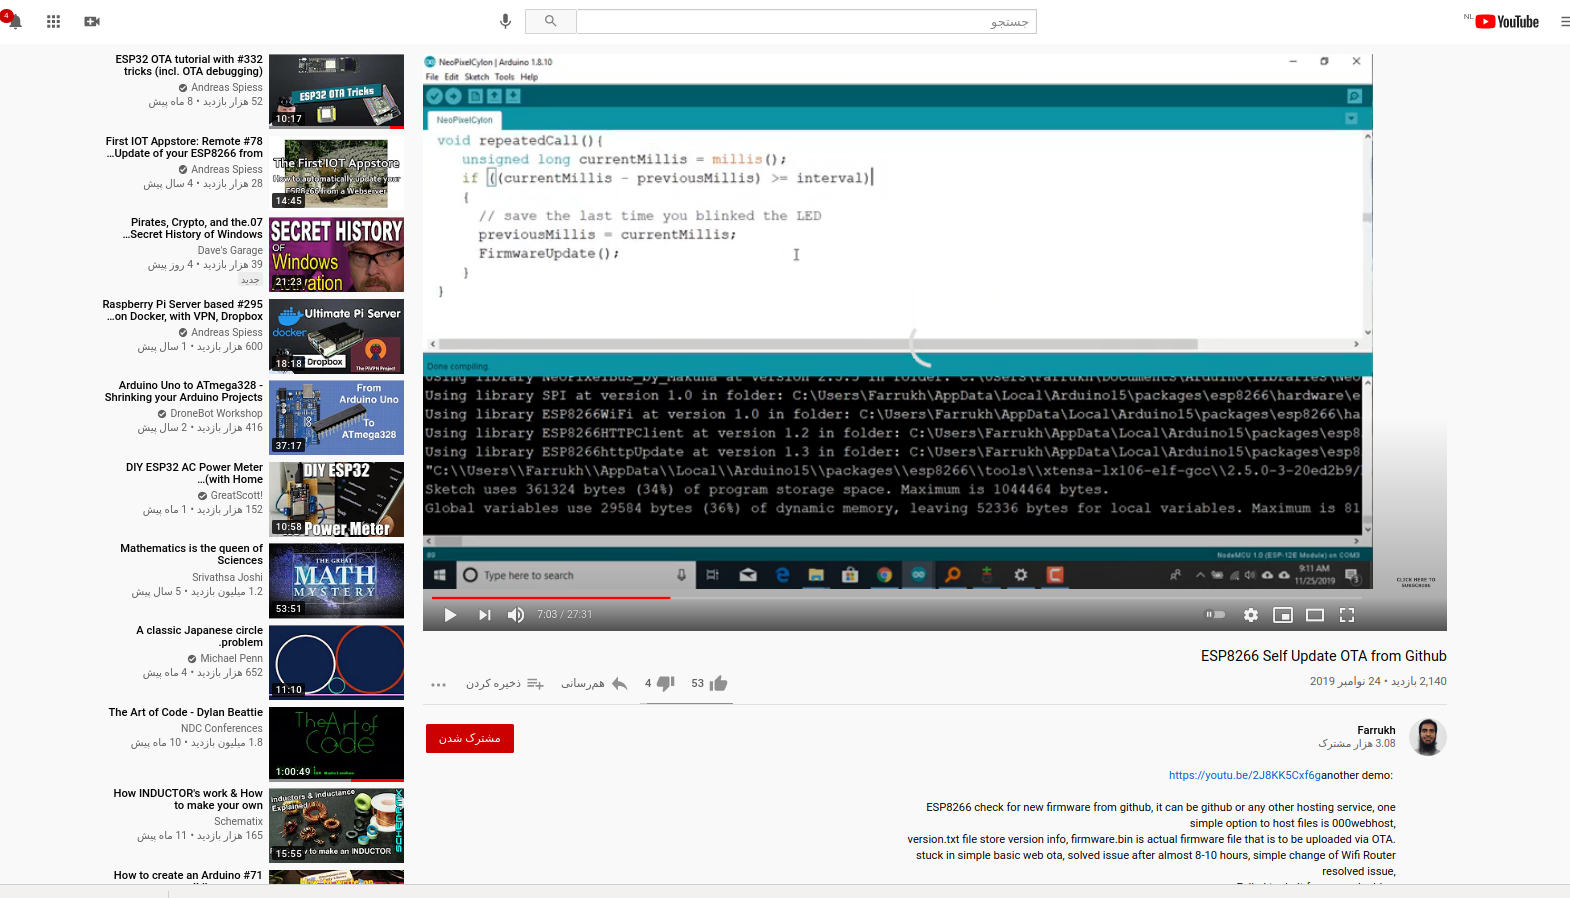The height and width of the screenshot is (898, 1570).
Task: Open inductor video thumbnail 15:55
Action: (336, 825)
